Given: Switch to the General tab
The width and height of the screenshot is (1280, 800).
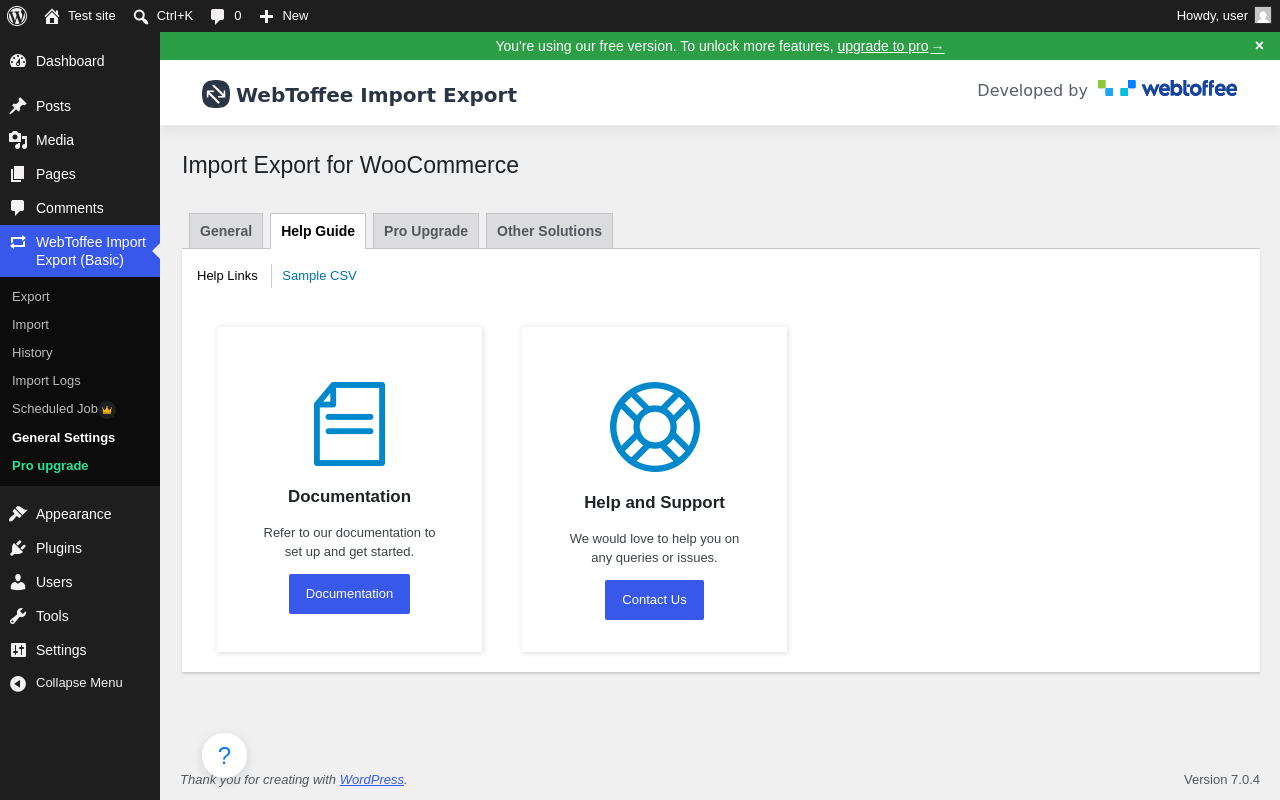Looking at the screenshot, I should tap(226, 231).
